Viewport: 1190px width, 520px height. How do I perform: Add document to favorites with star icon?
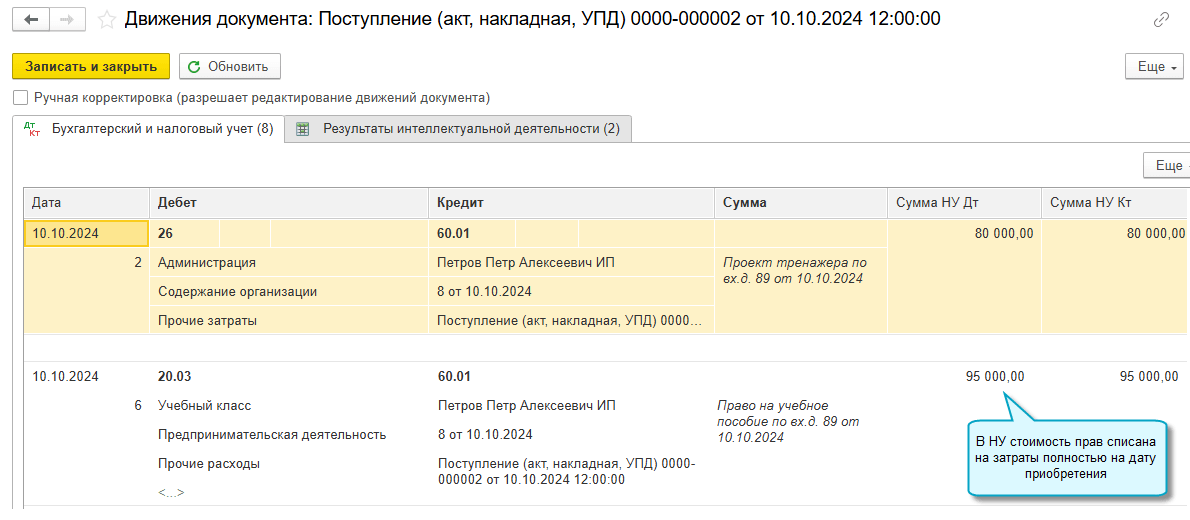[106, 19]
